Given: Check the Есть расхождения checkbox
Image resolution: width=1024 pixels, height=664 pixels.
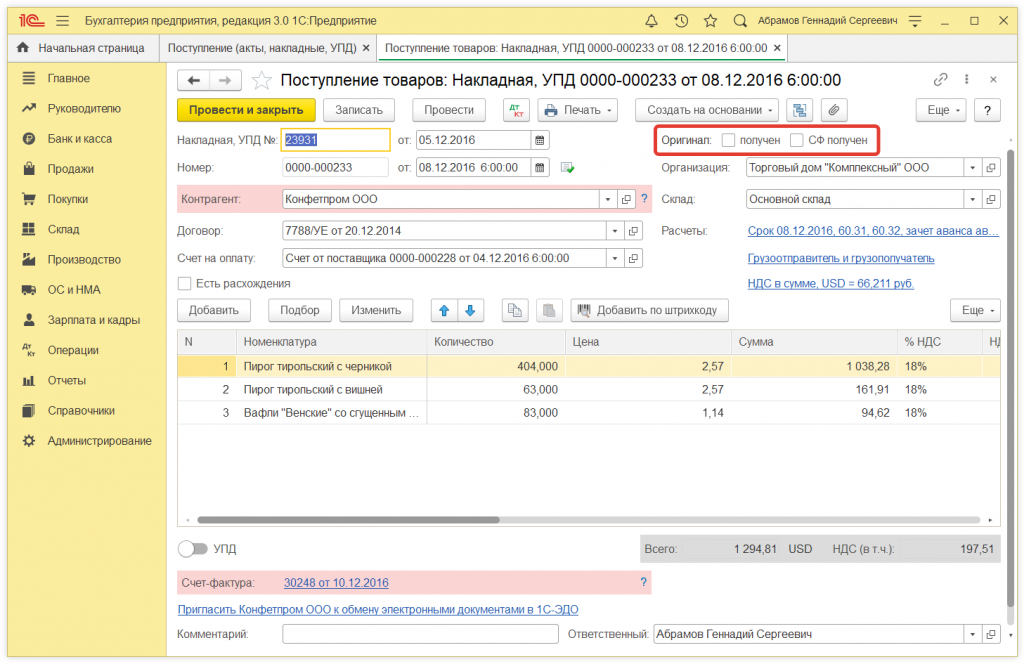Looking at the screenshot, I should (184, 283).
